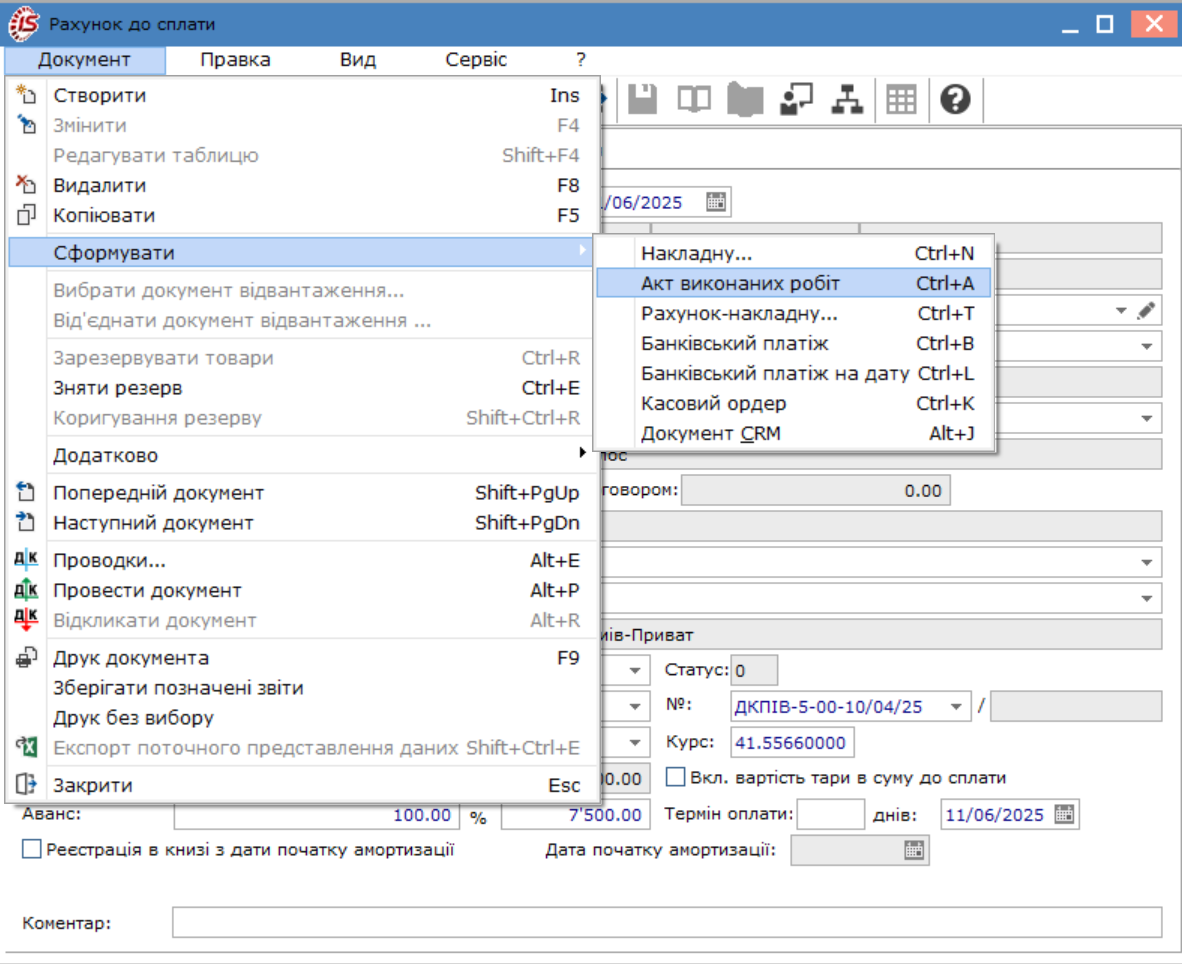Click the Коментар input field
The height and width of the screenshot is (964, 1182).
666,923
